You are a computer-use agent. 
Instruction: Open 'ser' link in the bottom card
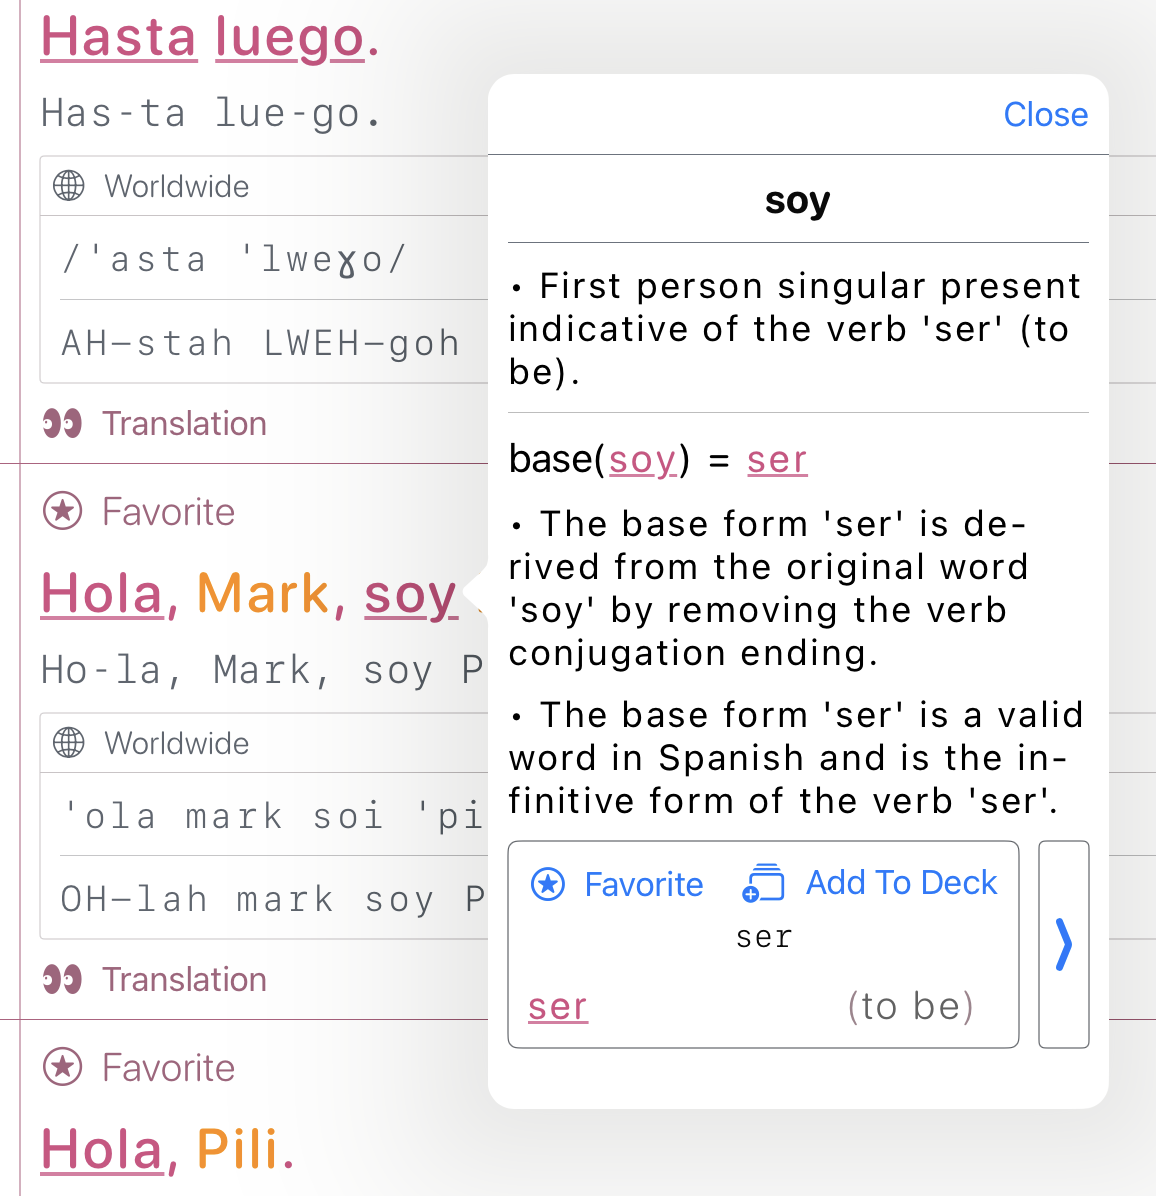(558, 1007)
